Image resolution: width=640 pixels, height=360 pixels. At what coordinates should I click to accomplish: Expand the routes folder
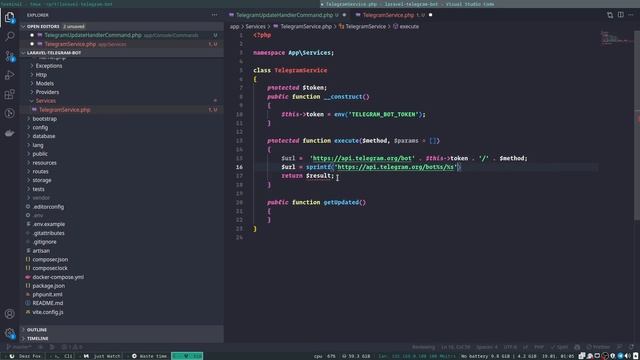coord(40,171)
